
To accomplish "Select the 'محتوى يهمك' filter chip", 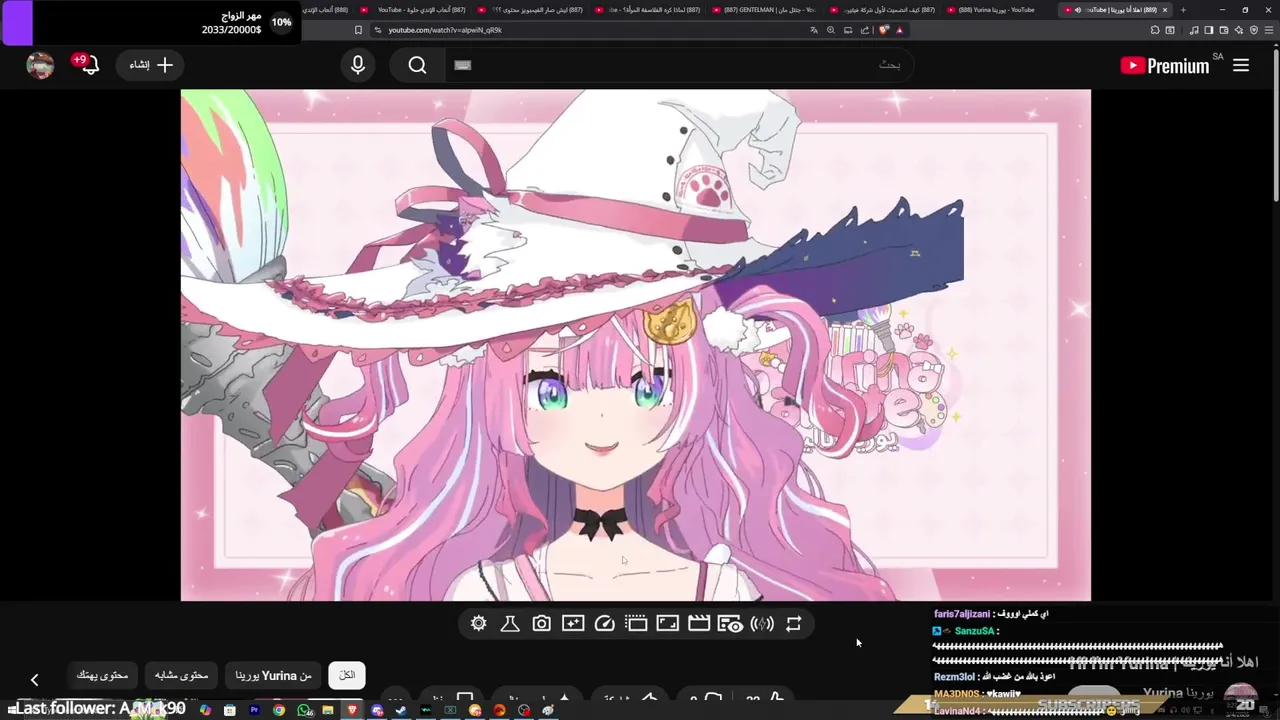I will (103, 676).
